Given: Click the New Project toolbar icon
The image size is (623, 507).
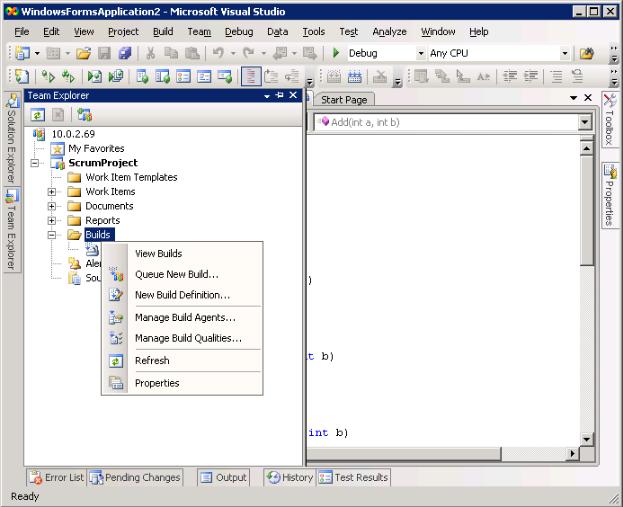Looking at the screenshot, I should click(x=22, y=53).
